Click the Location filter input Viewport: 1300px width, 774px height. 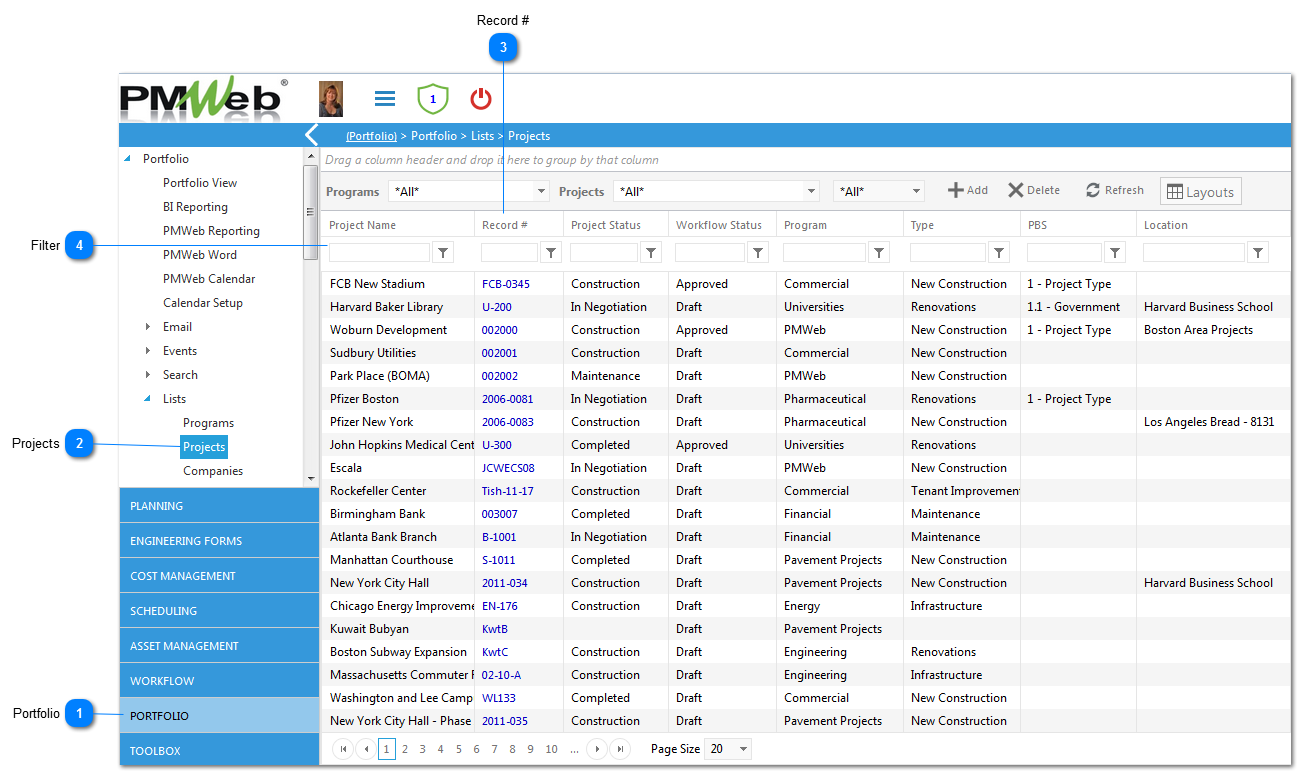[1194, 253]
